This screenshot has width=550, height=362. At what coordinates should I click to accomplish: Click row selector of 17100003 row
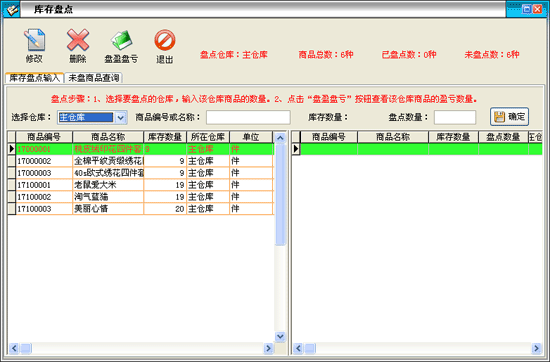pos(12,209)
